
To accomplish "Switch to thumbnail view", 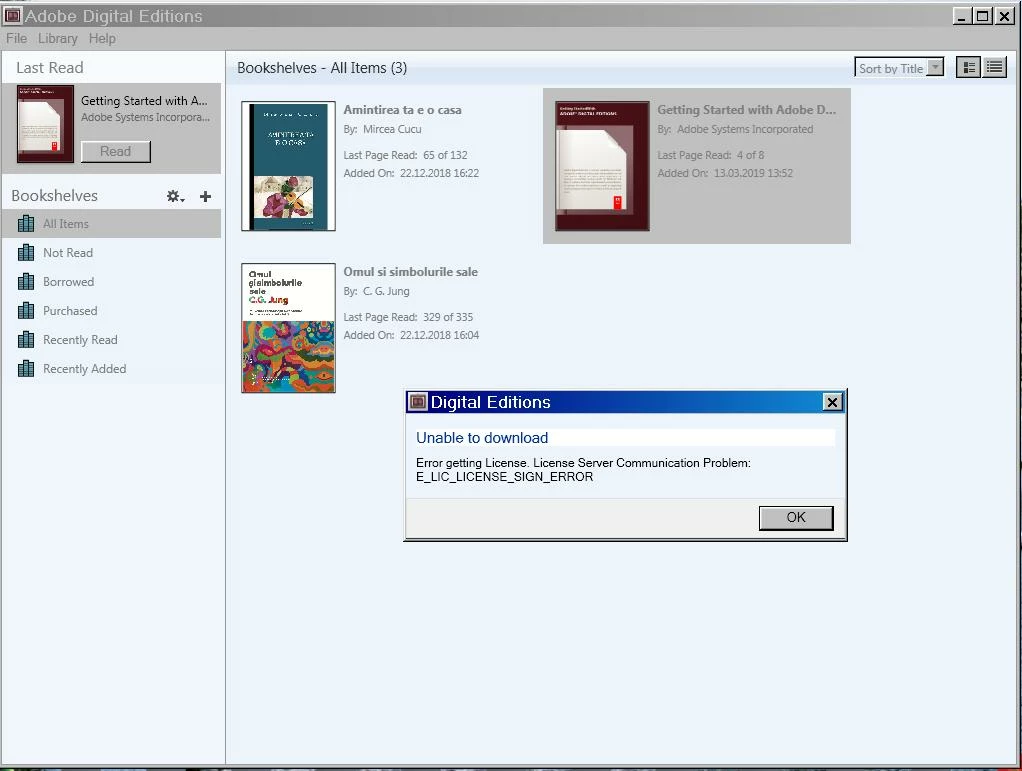I will click(969, 67).
